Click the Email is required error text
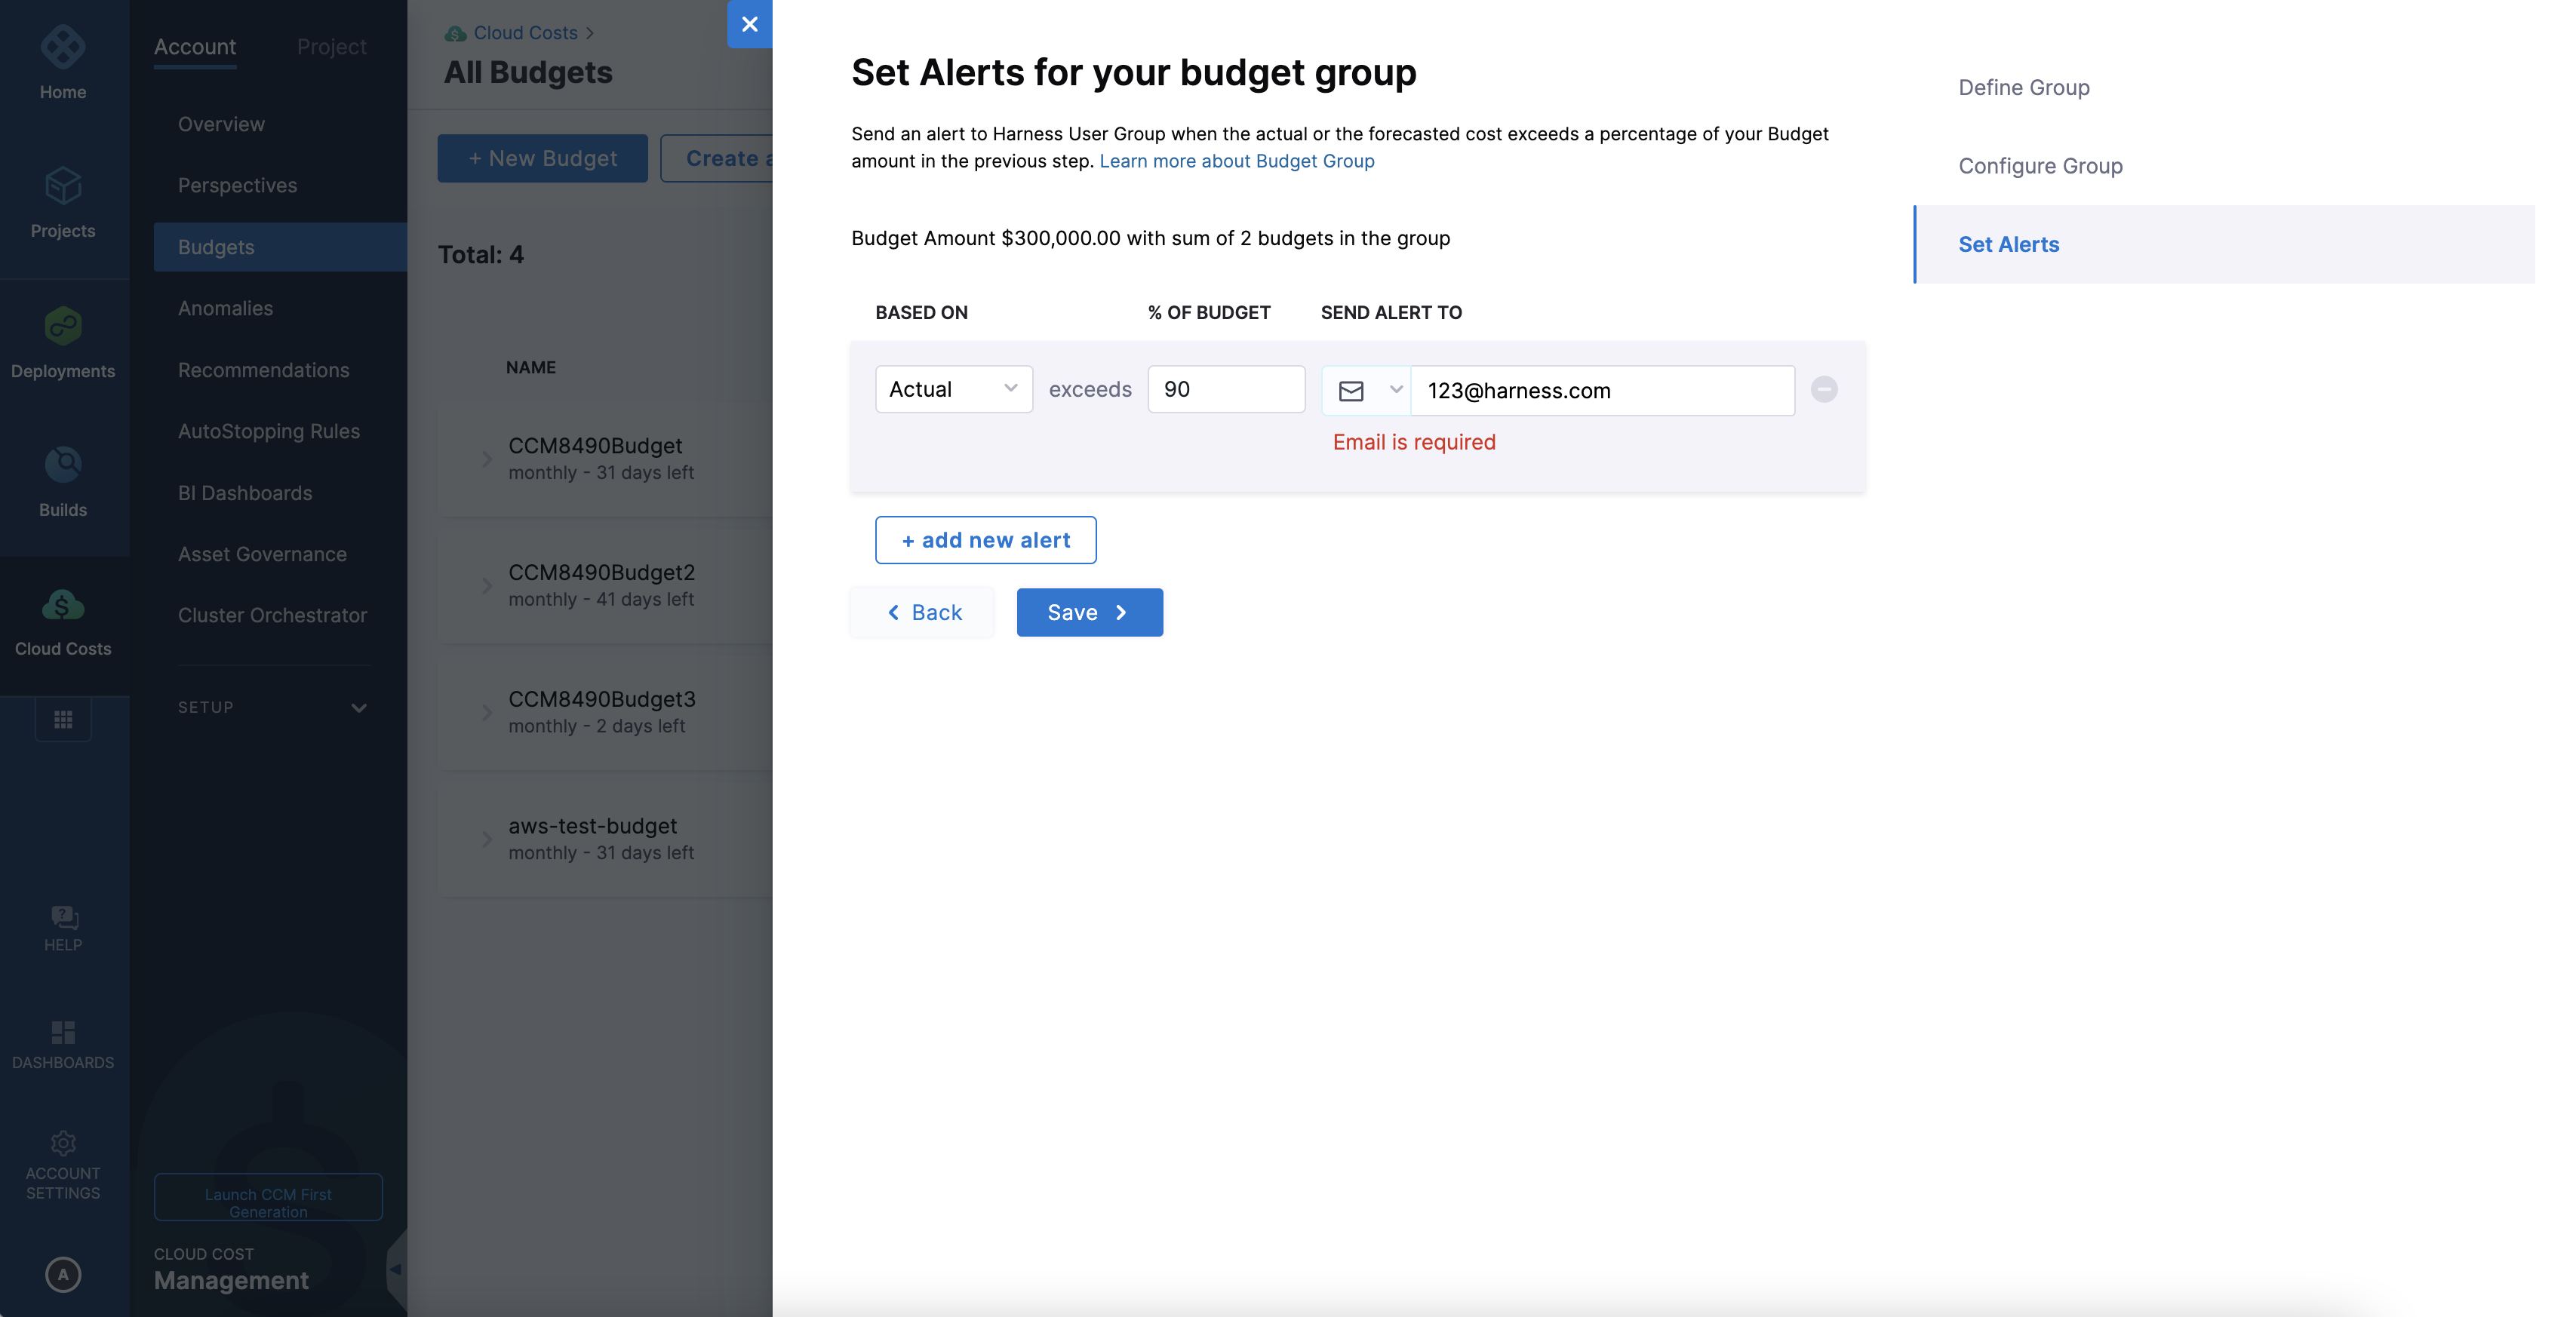This screenshot has width=2576, height=1317. point(1414,442)
